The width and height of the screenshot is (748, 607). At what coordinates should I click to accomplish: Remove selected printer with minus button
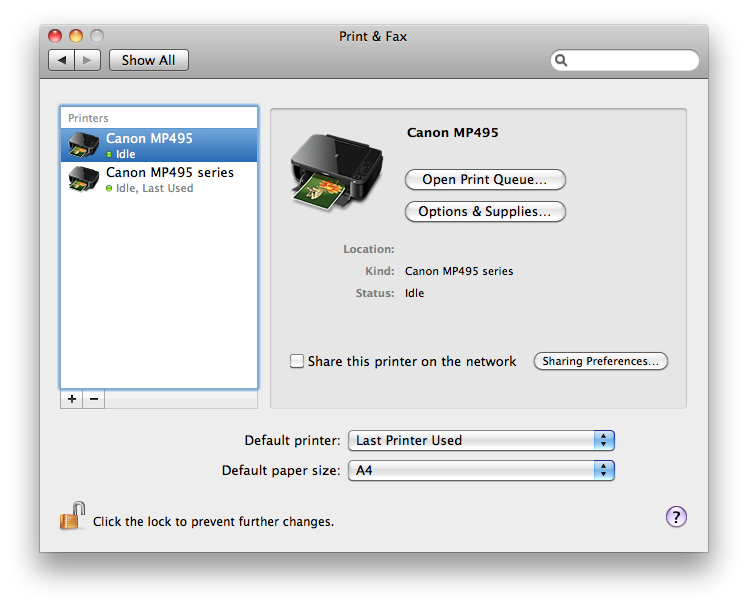(94, 399)
